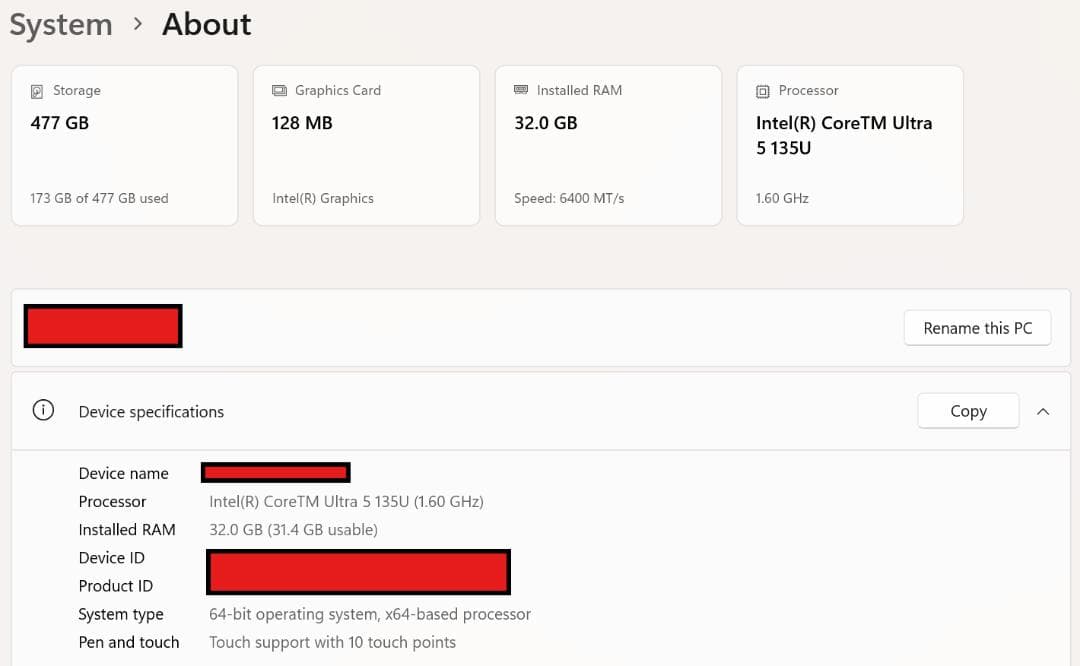Click the About page title
1080x666 pixels.
pyautogui.click(x=207, y=24)
